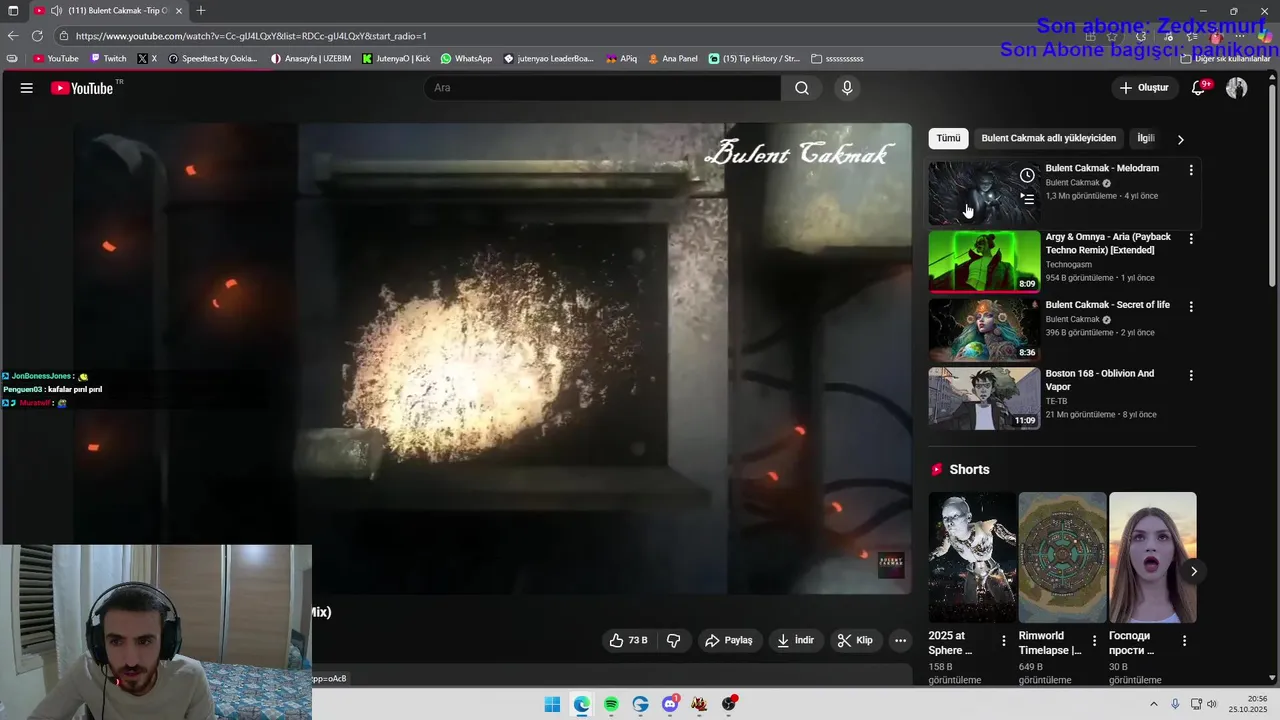Open options menu for Oblivion And Vapor
This screenshot has height=720, width=1280.
click(1190, 375)
